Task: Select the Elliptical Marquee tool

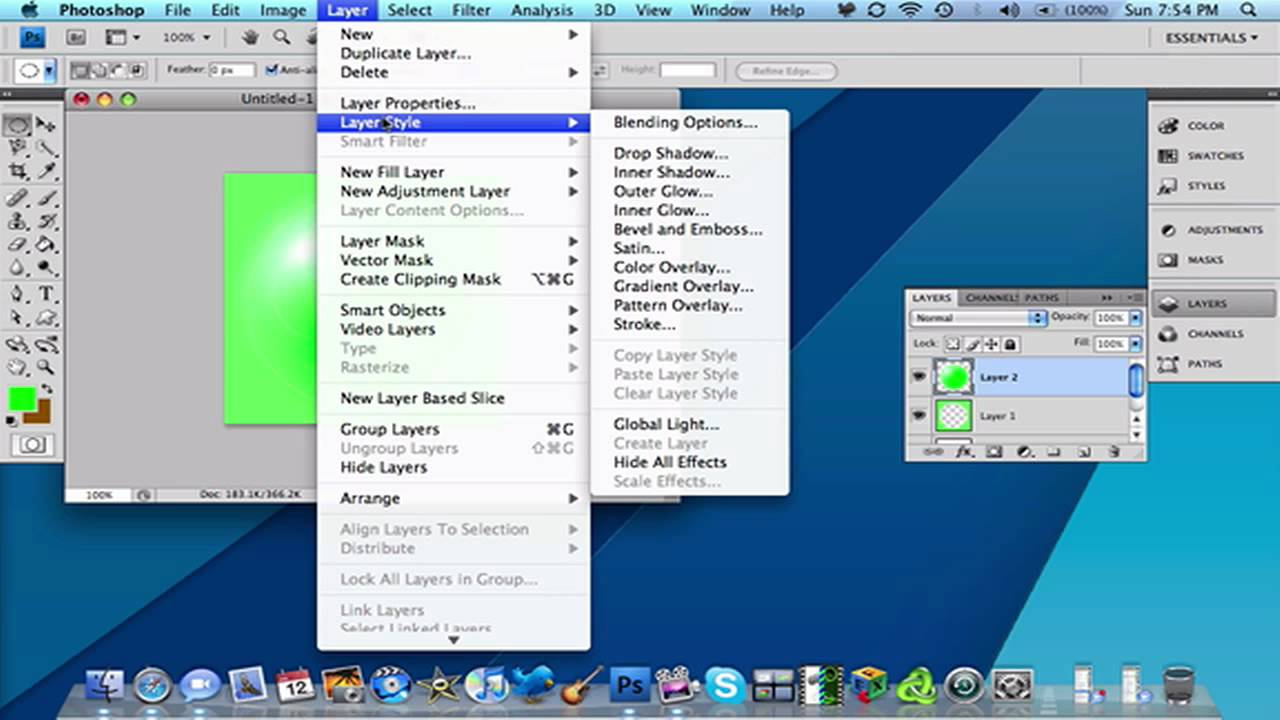Action: click(x=17, y=125)
